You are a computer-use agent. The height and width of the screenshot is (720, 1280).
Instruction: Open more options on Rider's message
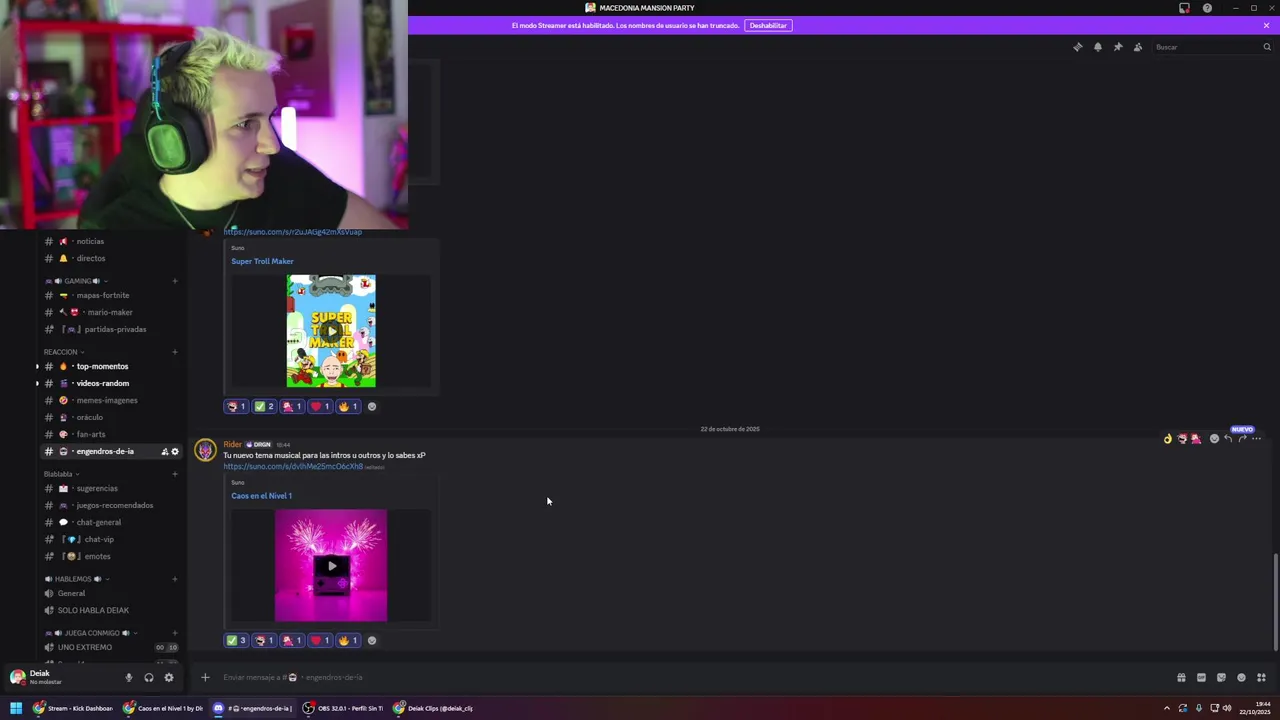[1256, 438]
